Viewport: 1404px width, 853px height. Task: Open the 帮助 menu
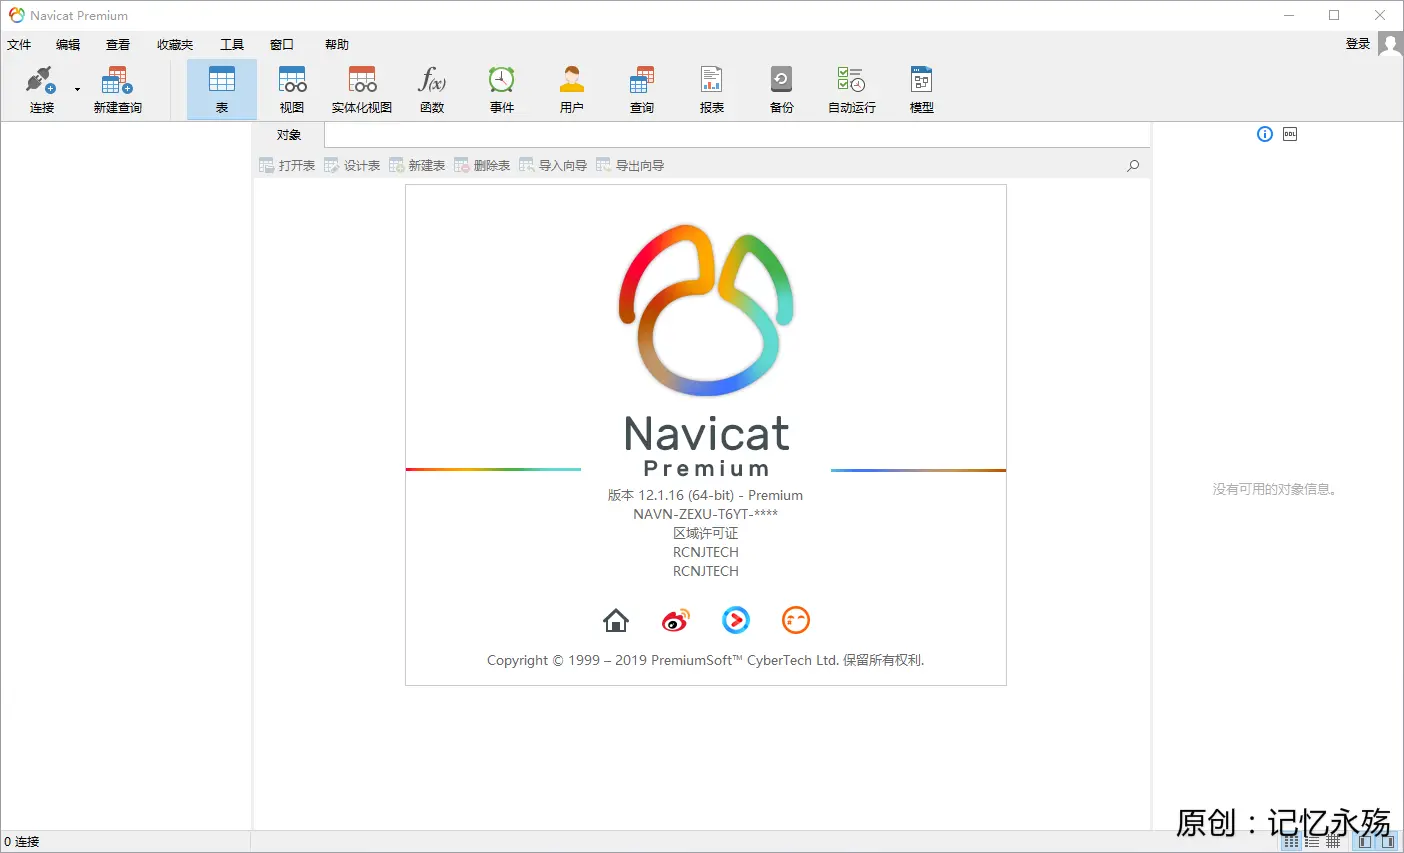pos(337,44)
